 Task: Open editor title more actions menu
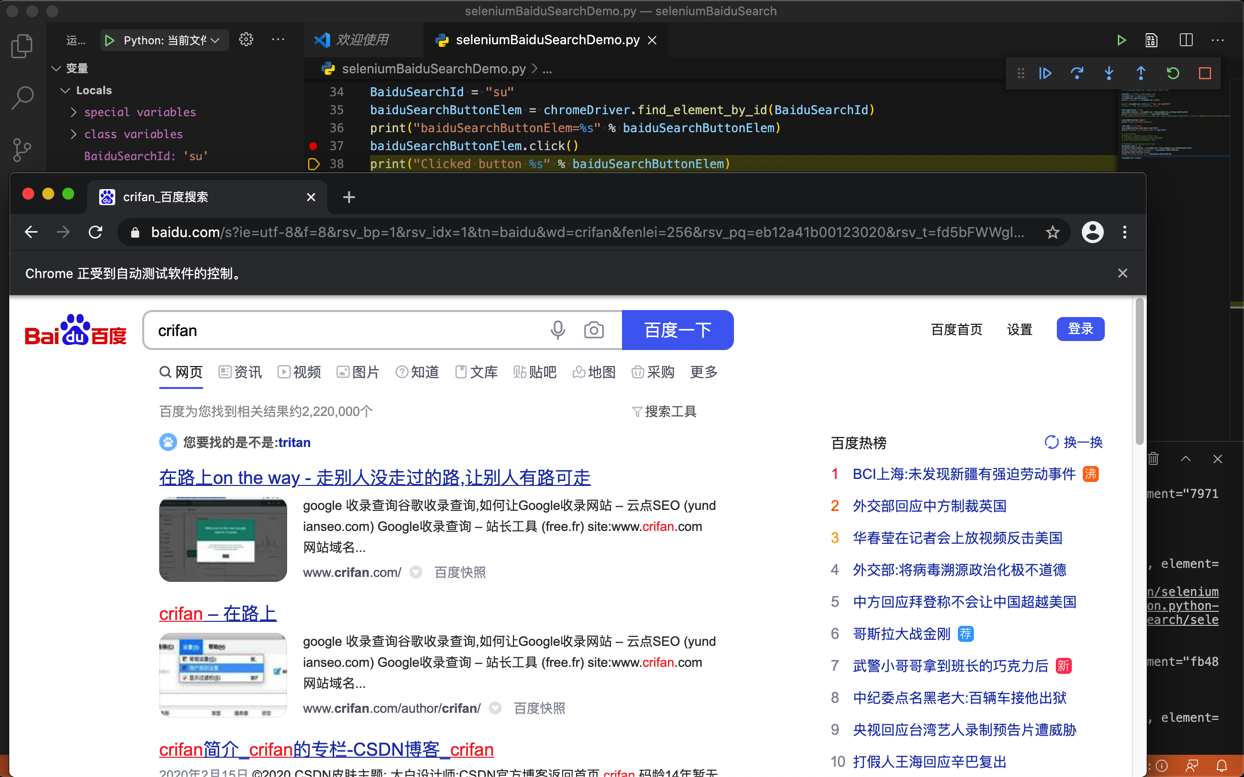1217,40
